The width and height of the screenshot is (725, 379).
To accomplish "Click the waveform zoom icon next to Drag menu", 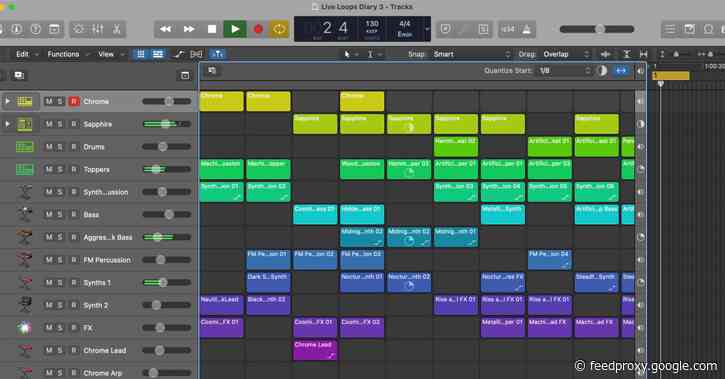I will (605, 54).
